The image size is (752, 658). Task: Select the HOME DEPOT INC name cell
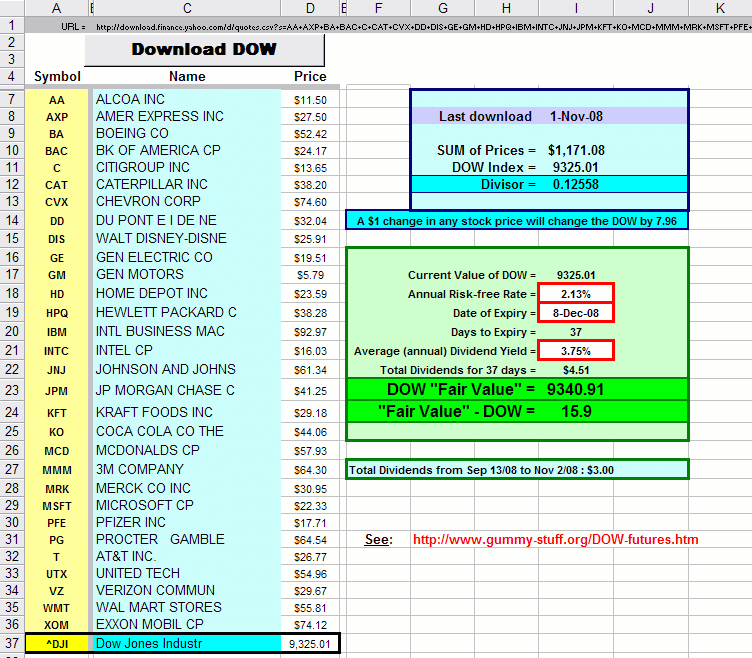click(187, 293)
